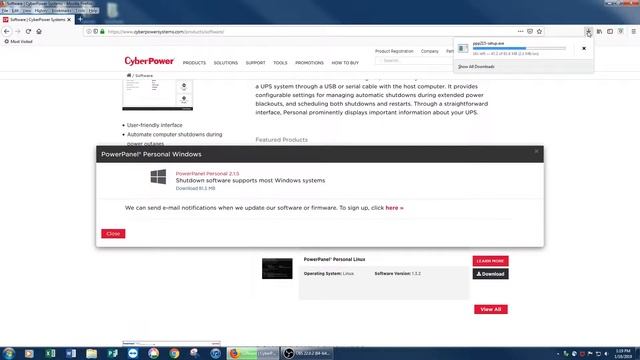Open the Windows Start orb
Image resolution: width=640 pixels, height=360 pixels.
[9, 353]
